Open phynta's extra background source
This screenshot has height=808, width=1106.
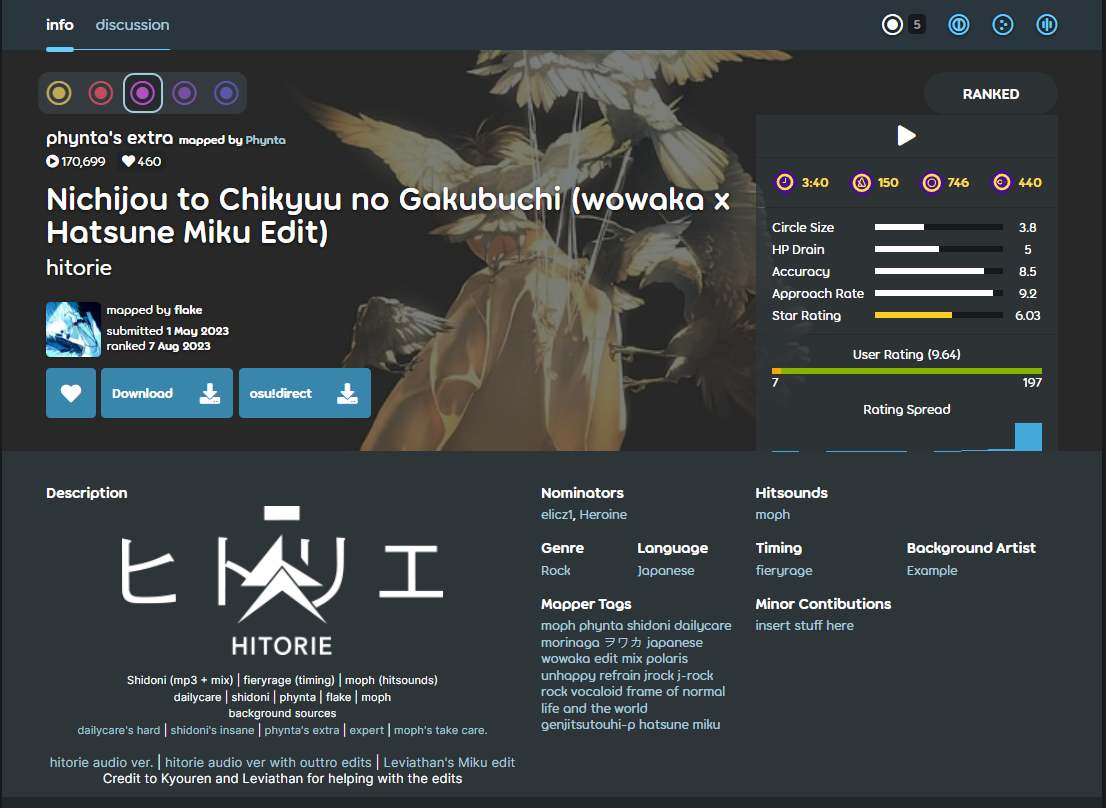click(302, 730)
